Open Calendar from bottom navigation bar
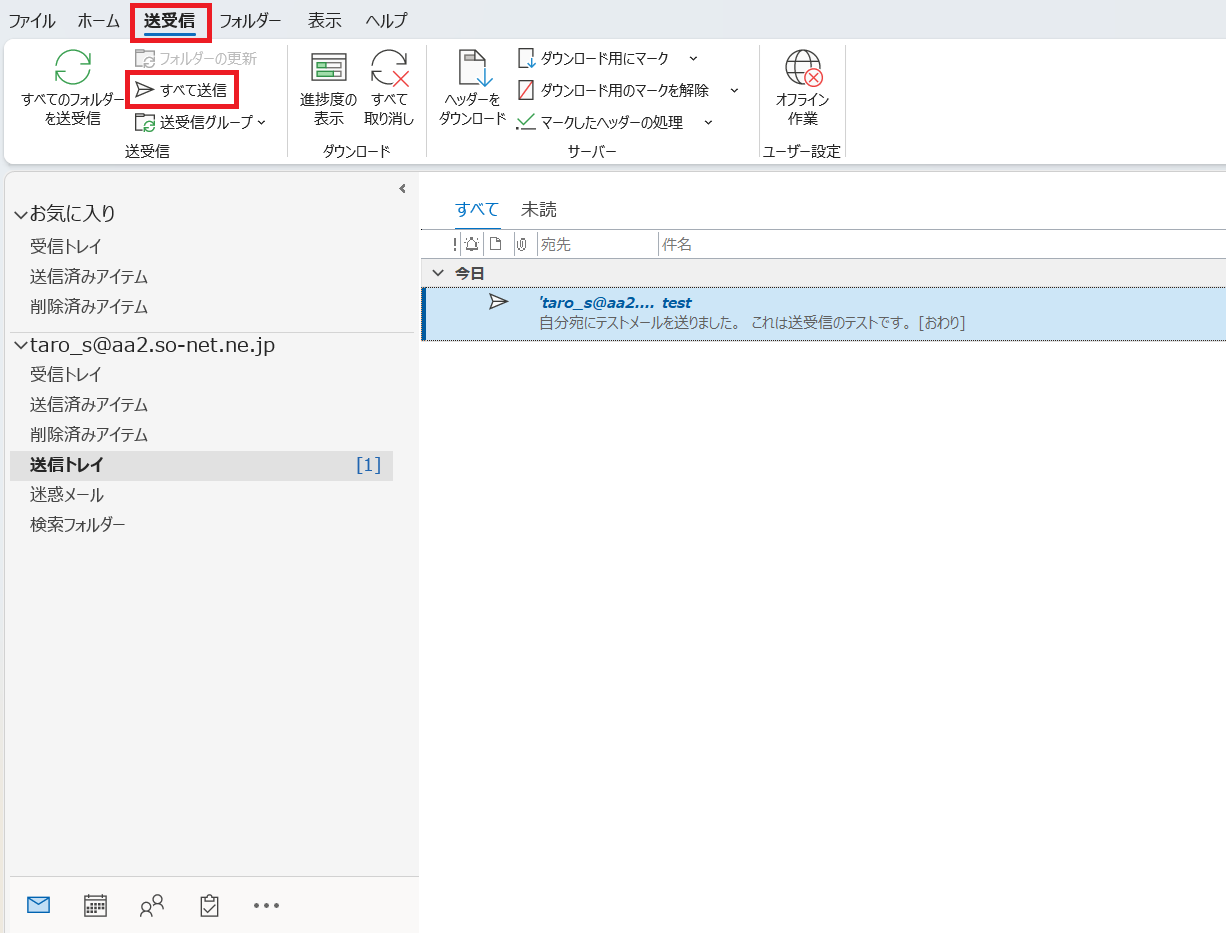The image size is (1226, 933). point(95,905)
